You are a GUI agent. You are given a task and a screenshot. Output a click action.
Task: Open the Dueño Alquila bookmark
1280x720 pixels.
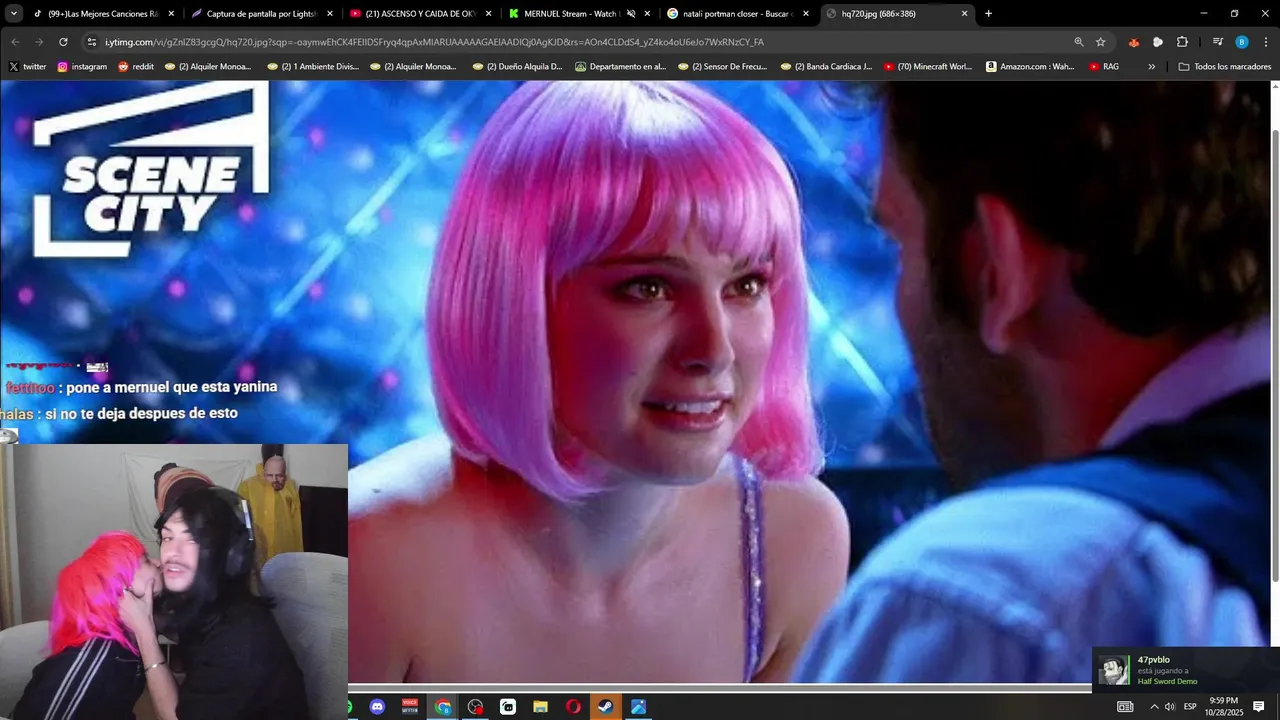(517, 67)
